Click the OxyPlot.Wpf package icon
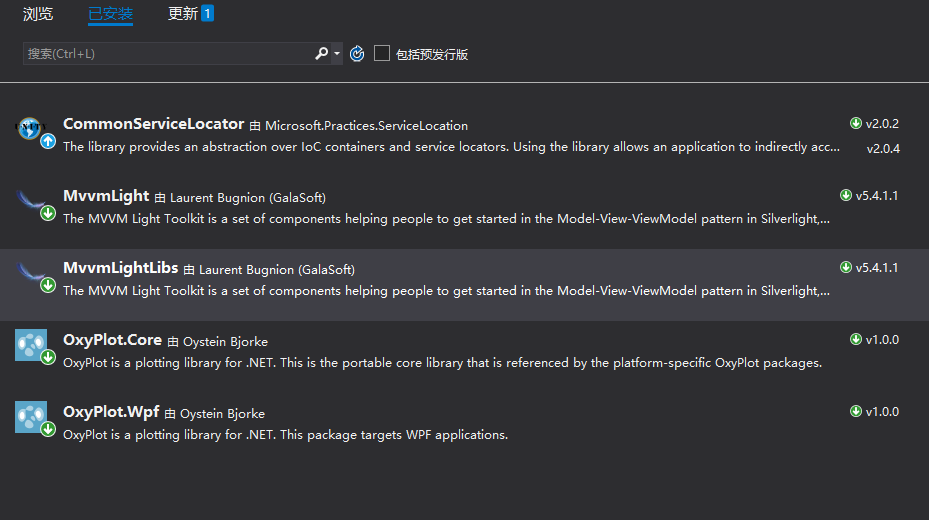The height and width of the screenshot is (520, 929). [x=31, y=417]
